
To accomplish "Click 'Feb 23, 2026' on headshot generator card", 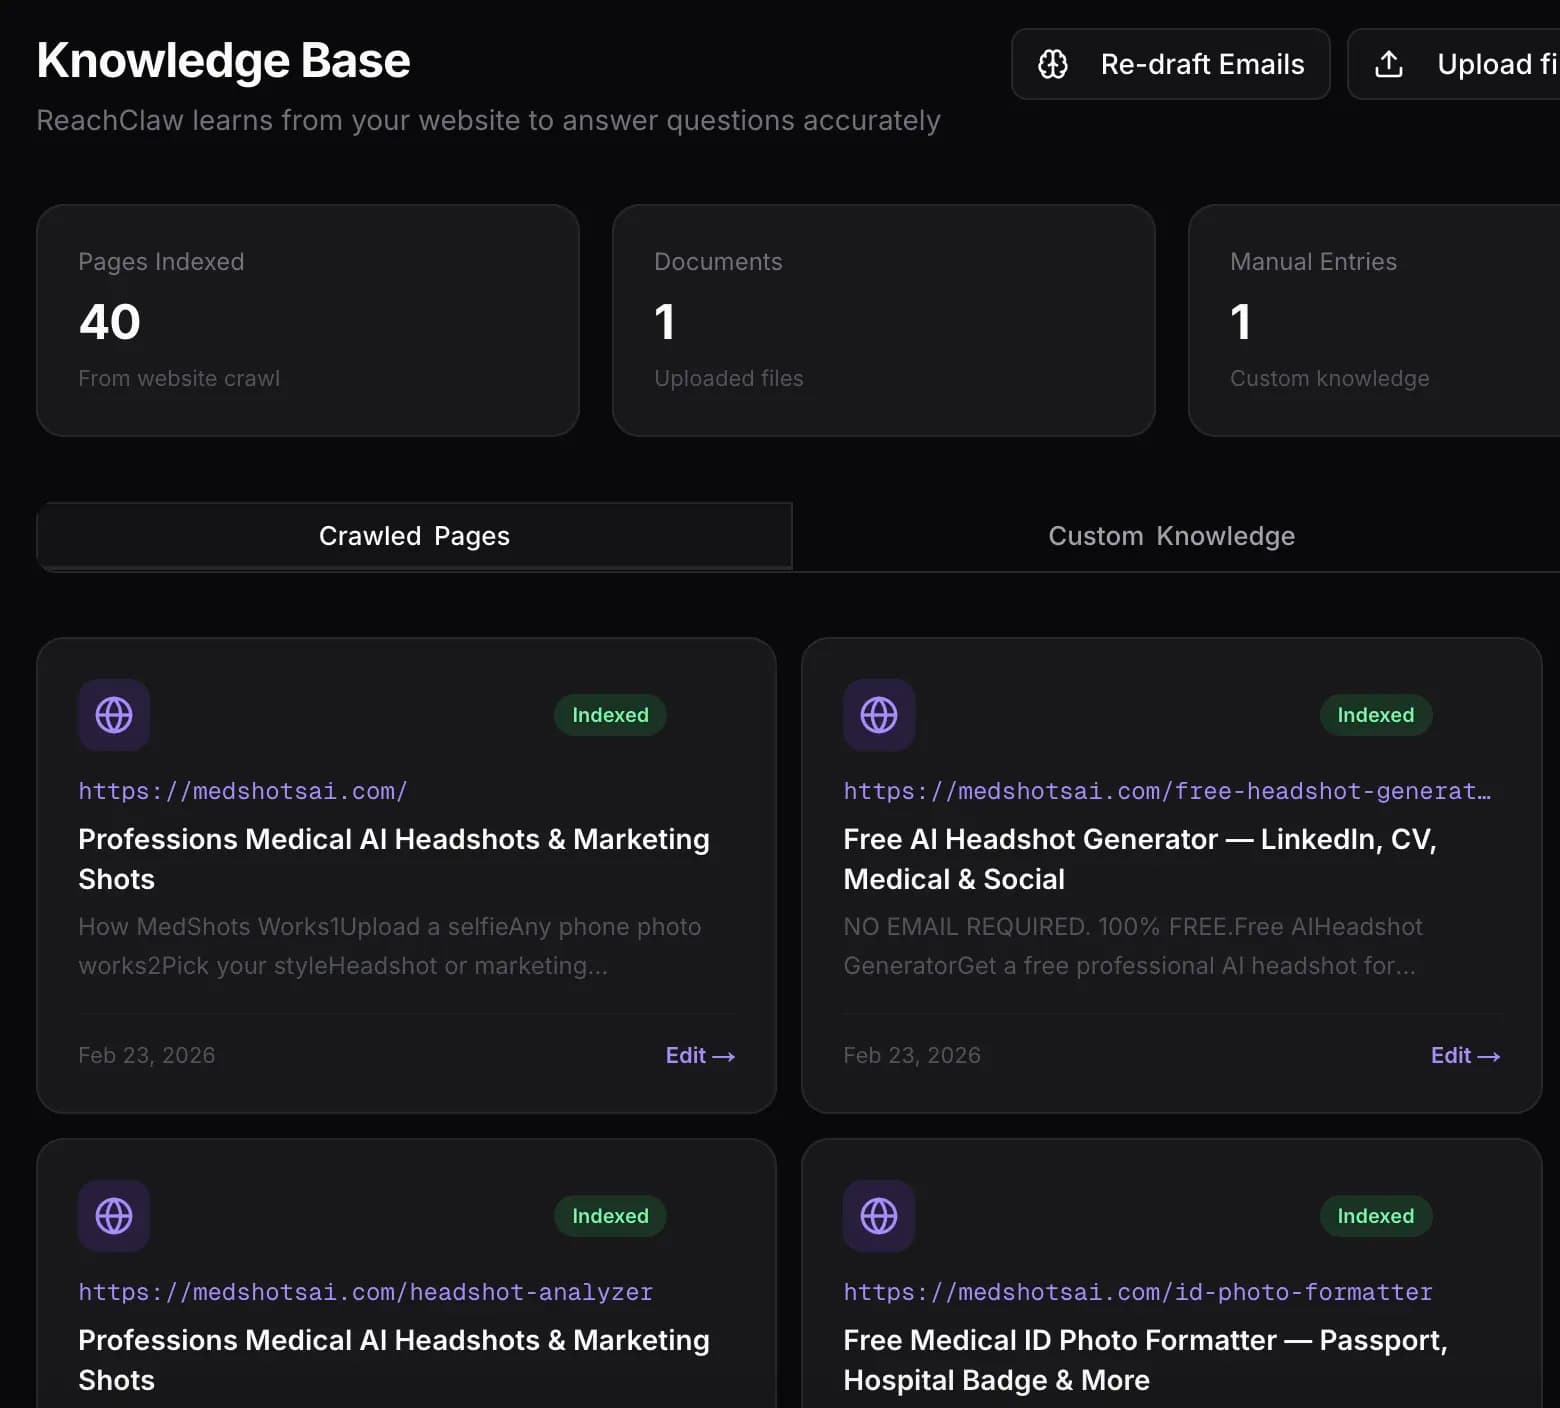I will (912, 1055).
